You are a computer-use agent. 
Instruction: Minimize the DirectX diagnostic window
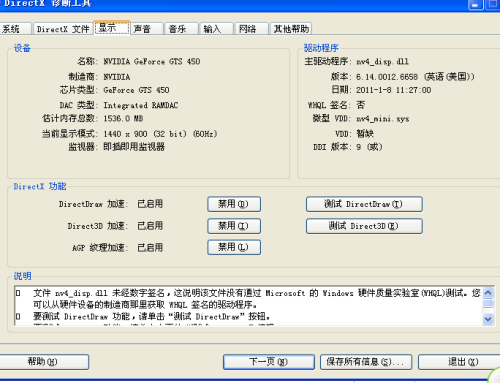pyautogui.click(x=476, y=5)
